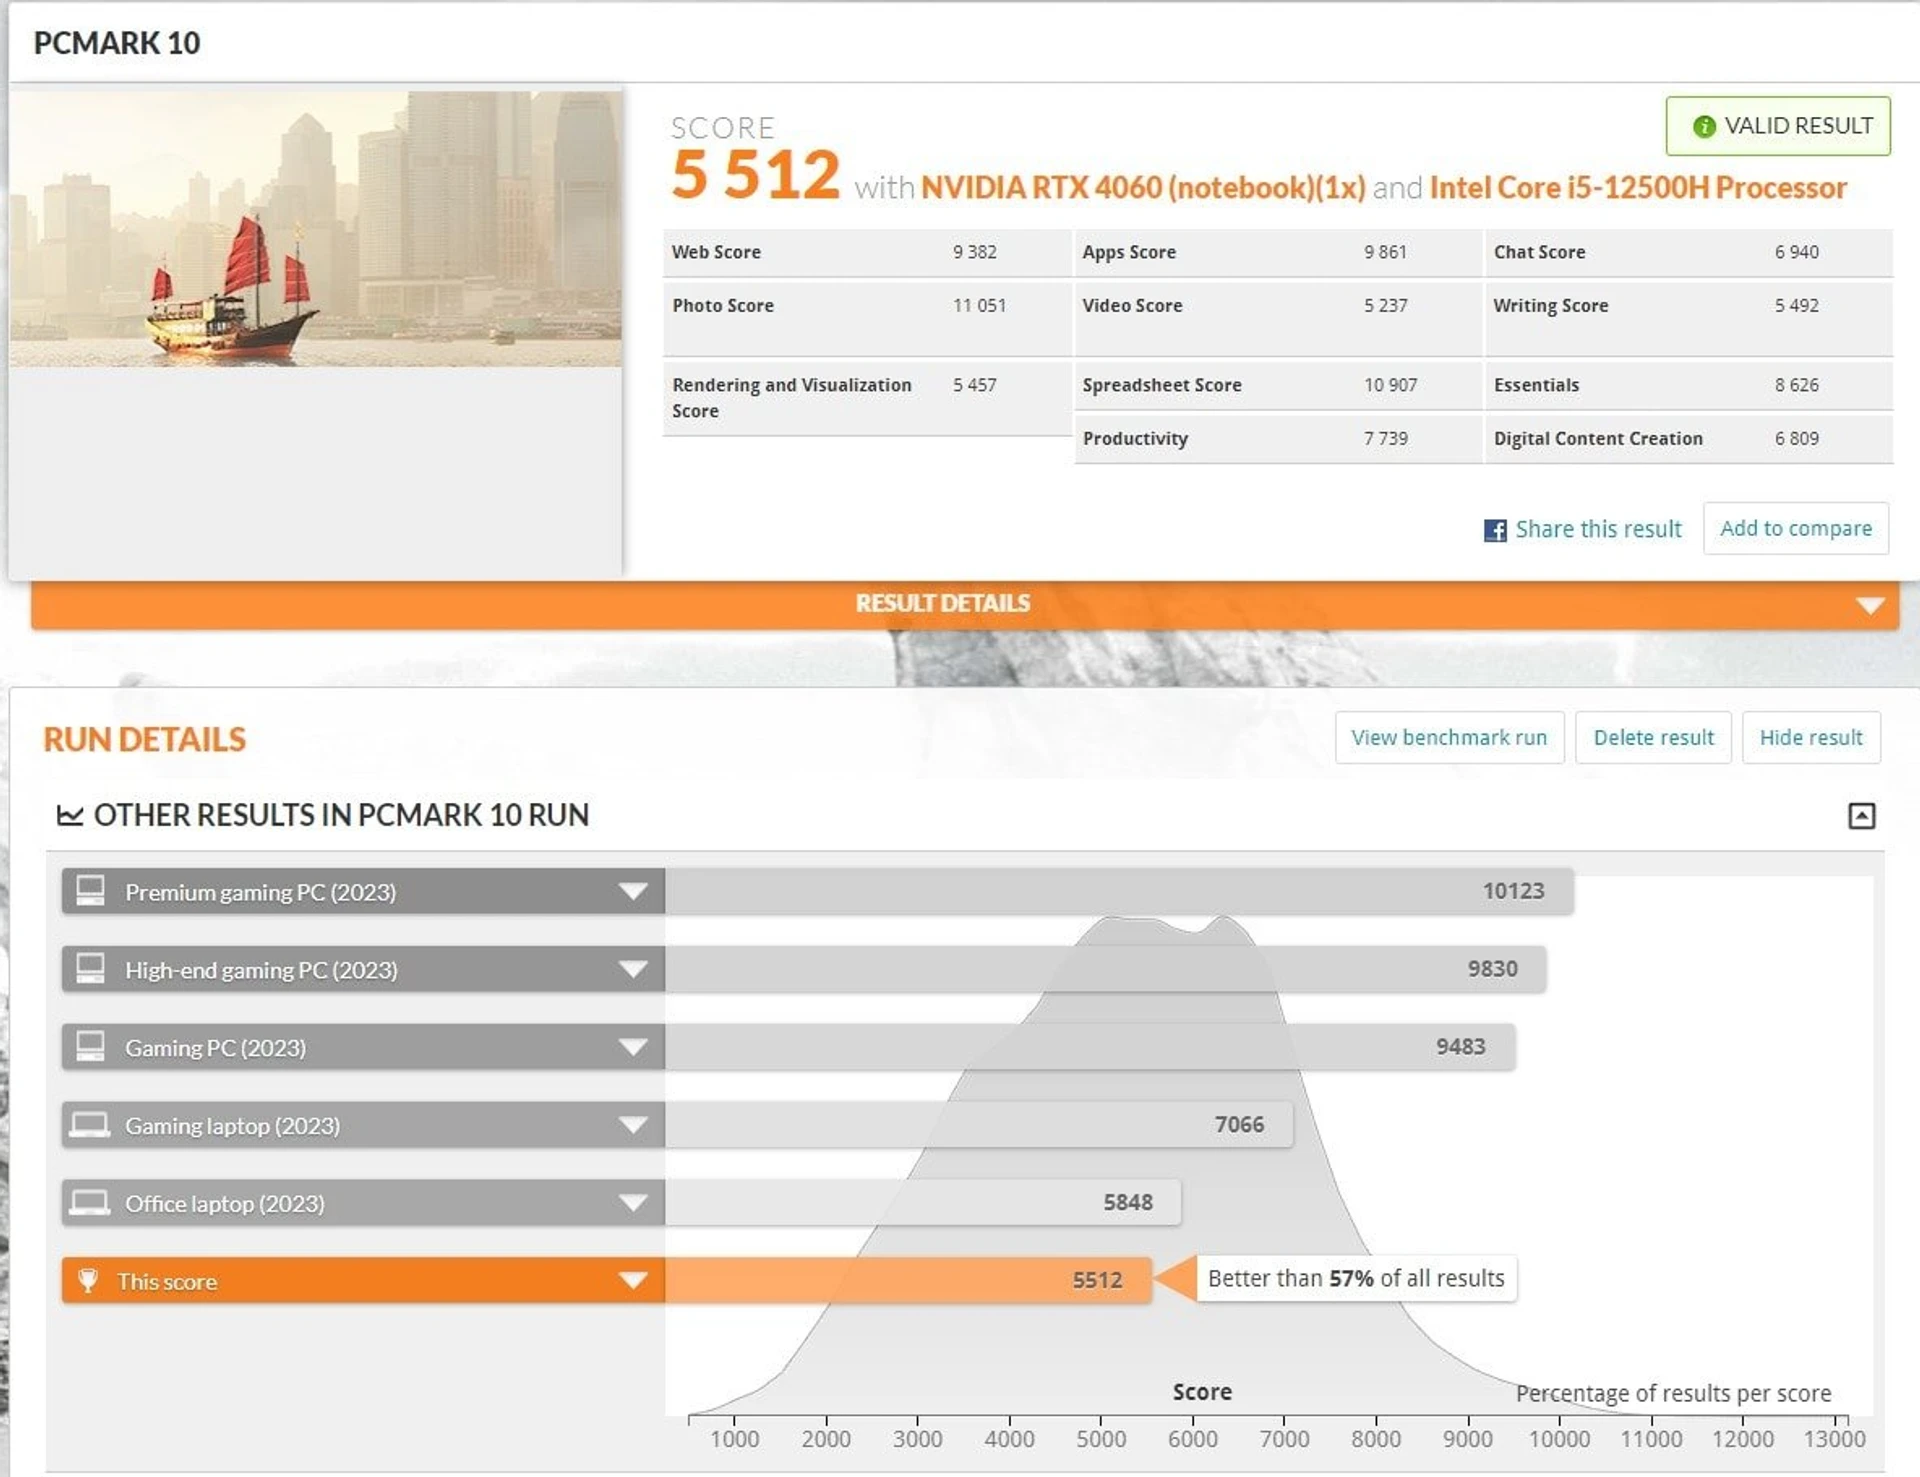The height and width of the screenshot is (1477, 1920).
Task: Click the Score axis label of chart
Action: (1202, 1392)
